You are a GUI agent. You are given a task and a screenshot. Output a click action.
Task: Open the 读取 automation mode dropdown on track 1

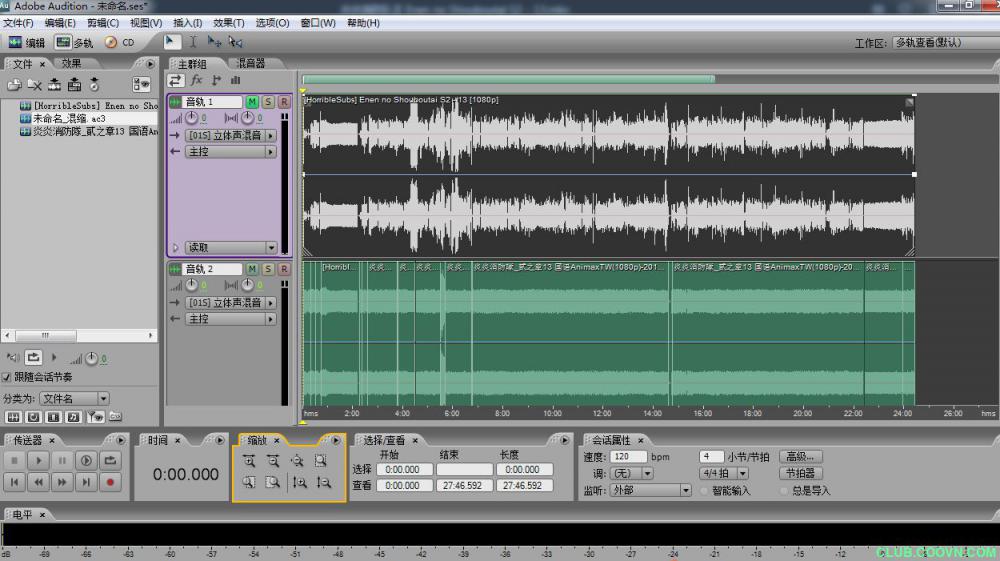click(x=231, y=248)
